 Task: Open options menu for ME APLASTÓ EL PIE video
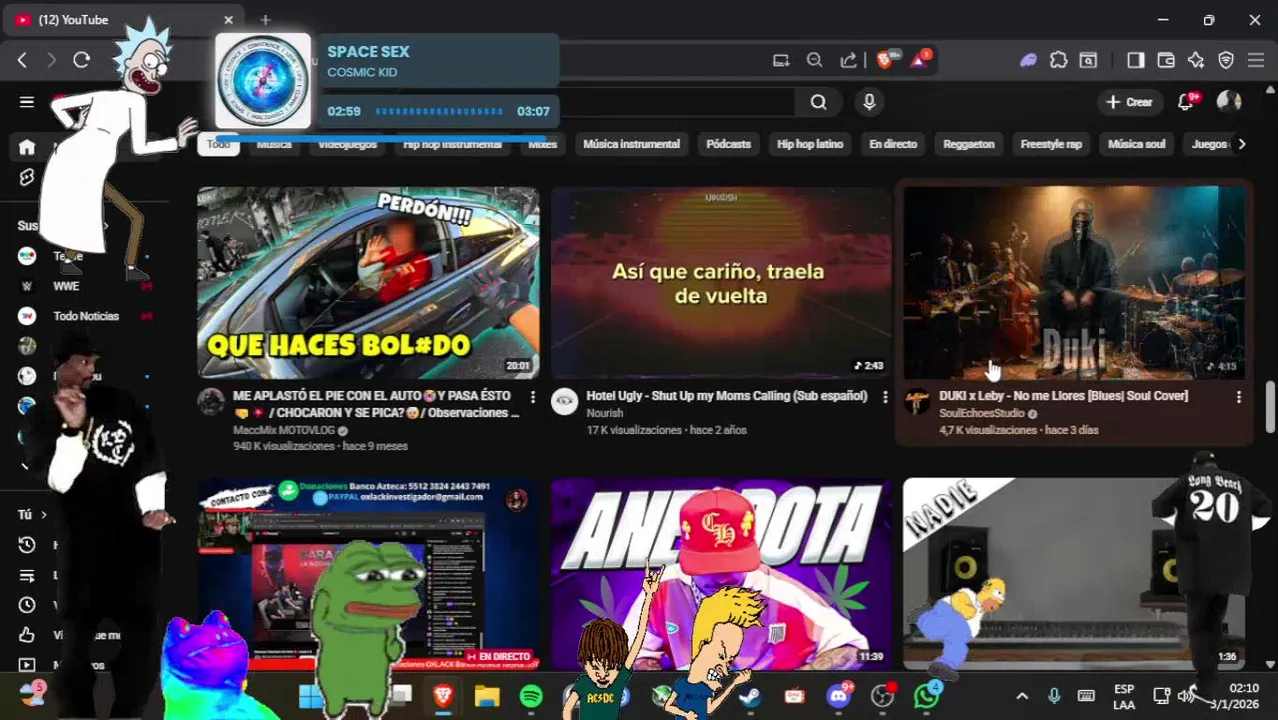[532, 397]
